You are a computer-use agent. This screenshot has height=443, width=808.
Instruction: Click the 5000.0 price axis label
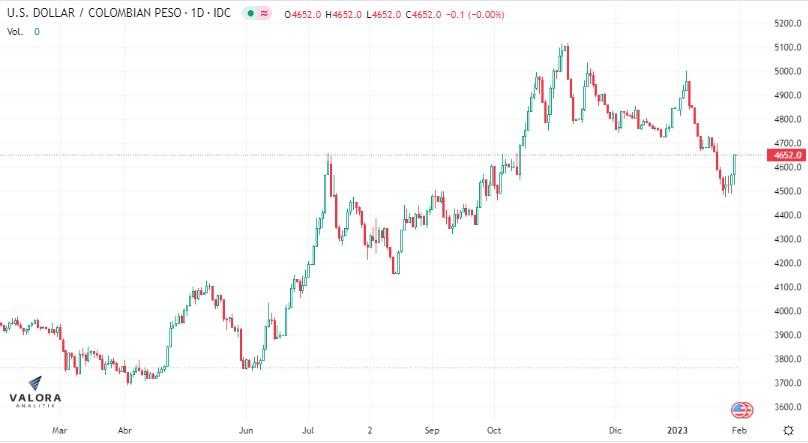coord(787,71)
